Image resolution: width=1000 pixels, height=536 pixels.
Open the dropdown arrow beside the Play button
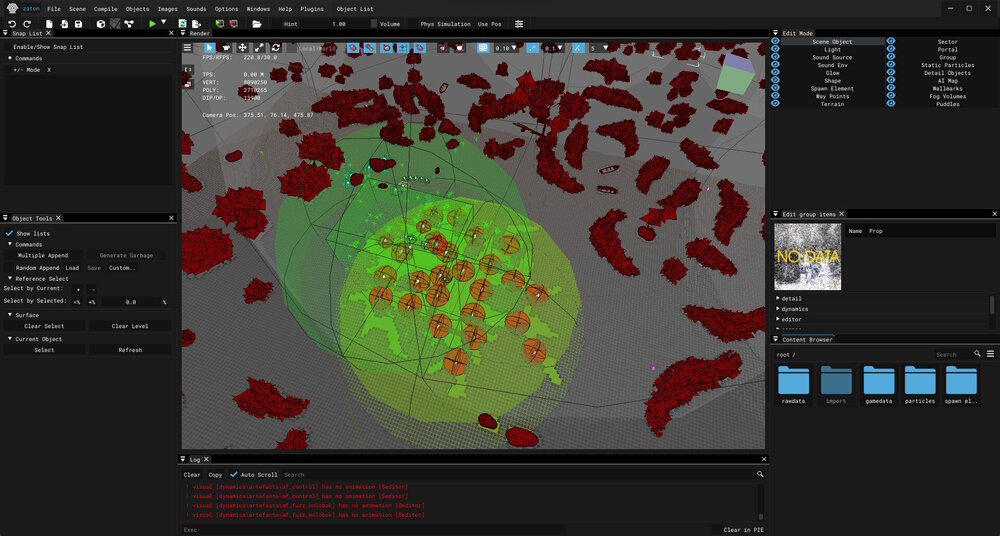point(164,22)
